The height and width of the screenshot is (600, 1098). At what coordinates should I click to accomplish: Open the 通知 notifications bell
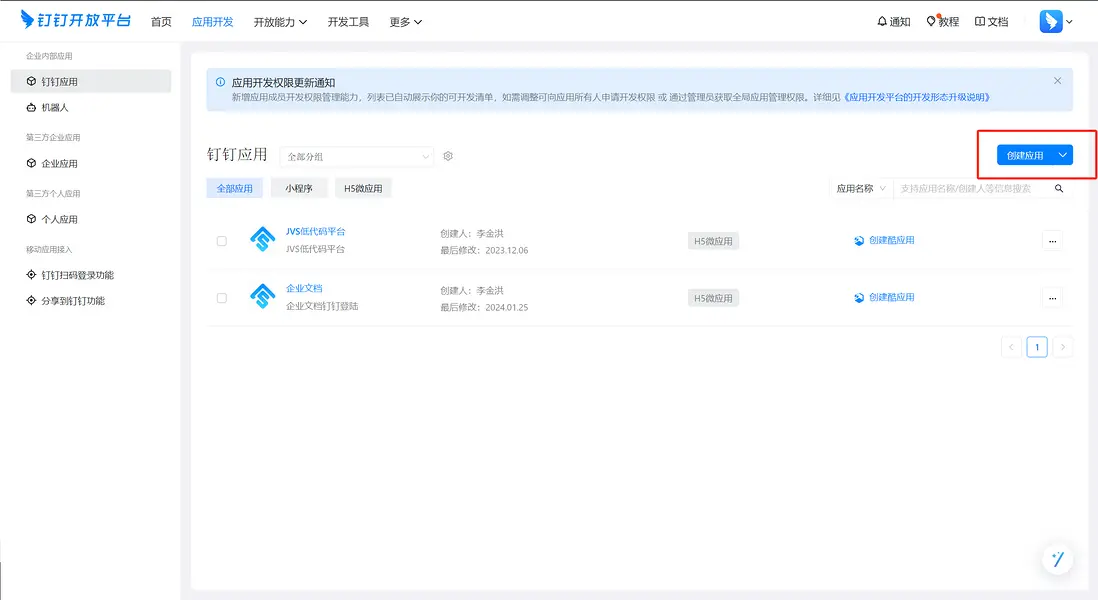click(892, 20)
